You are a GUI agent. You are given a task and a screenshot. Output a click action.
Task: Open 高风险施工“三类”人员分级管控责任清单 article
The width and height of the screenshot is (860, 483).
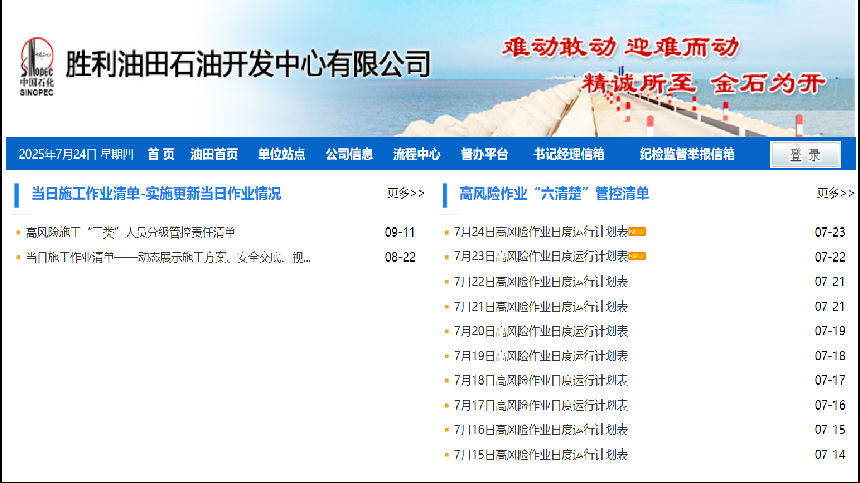point(130,232)
